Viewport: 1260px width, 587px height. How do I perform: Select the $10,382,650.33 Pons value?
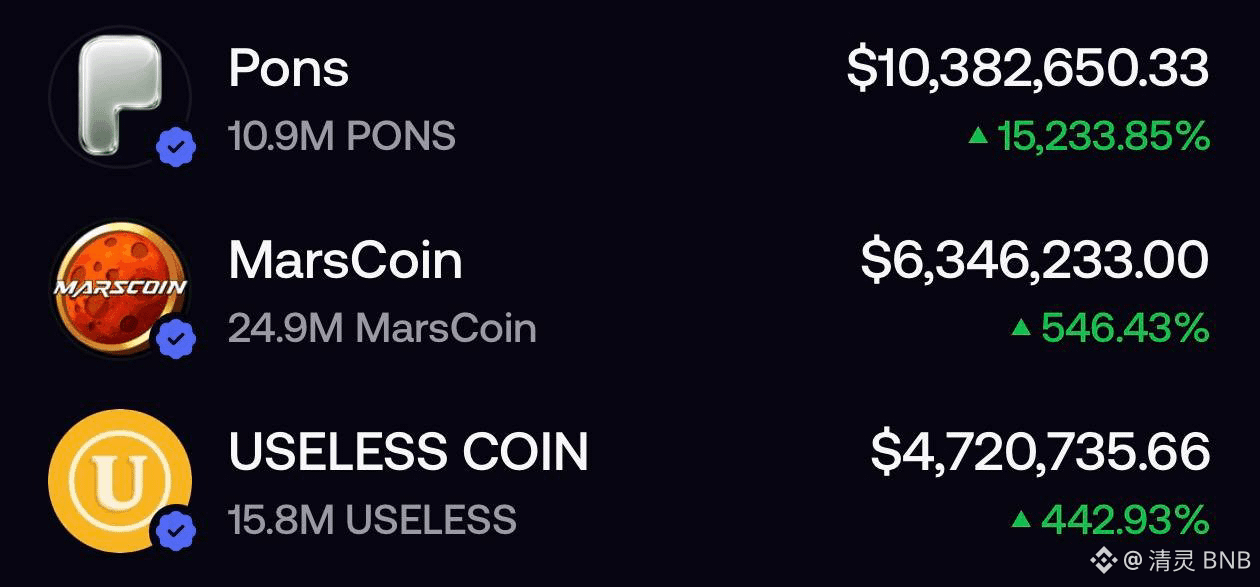click(1028, 70)
